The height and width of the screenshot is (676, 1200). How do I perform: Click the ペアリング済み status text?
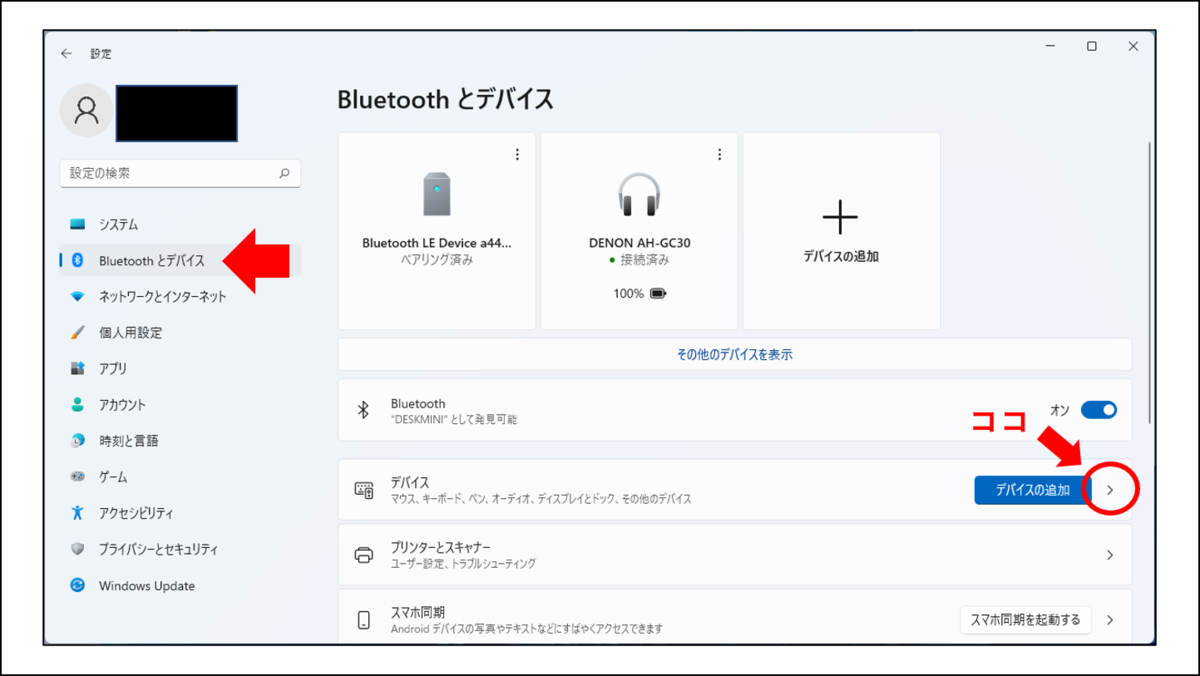pyautogui.click(x=437, y=260)
